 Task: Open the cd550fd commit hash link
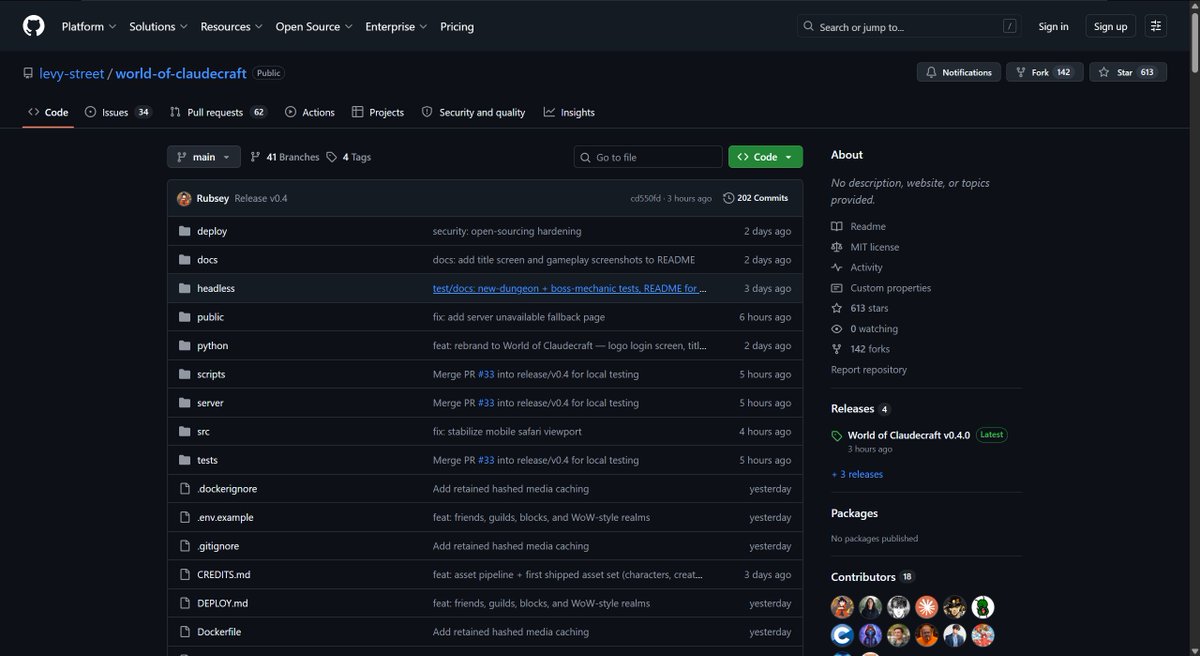pyautogui.click(x=645, y=199)
